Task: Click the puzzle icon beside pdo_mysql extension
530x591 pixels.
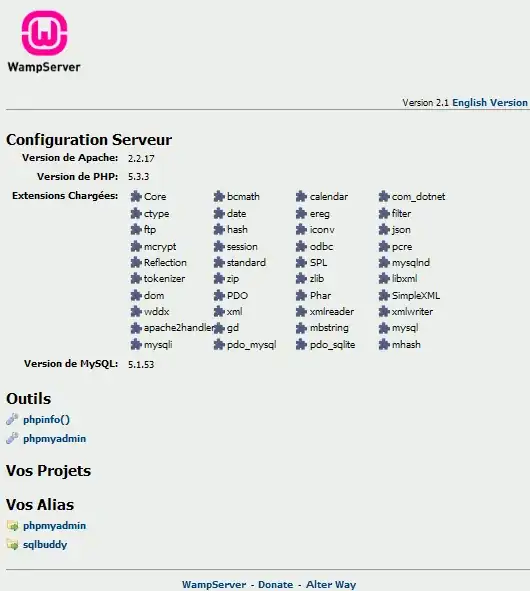Action: (x=219, y=344)
